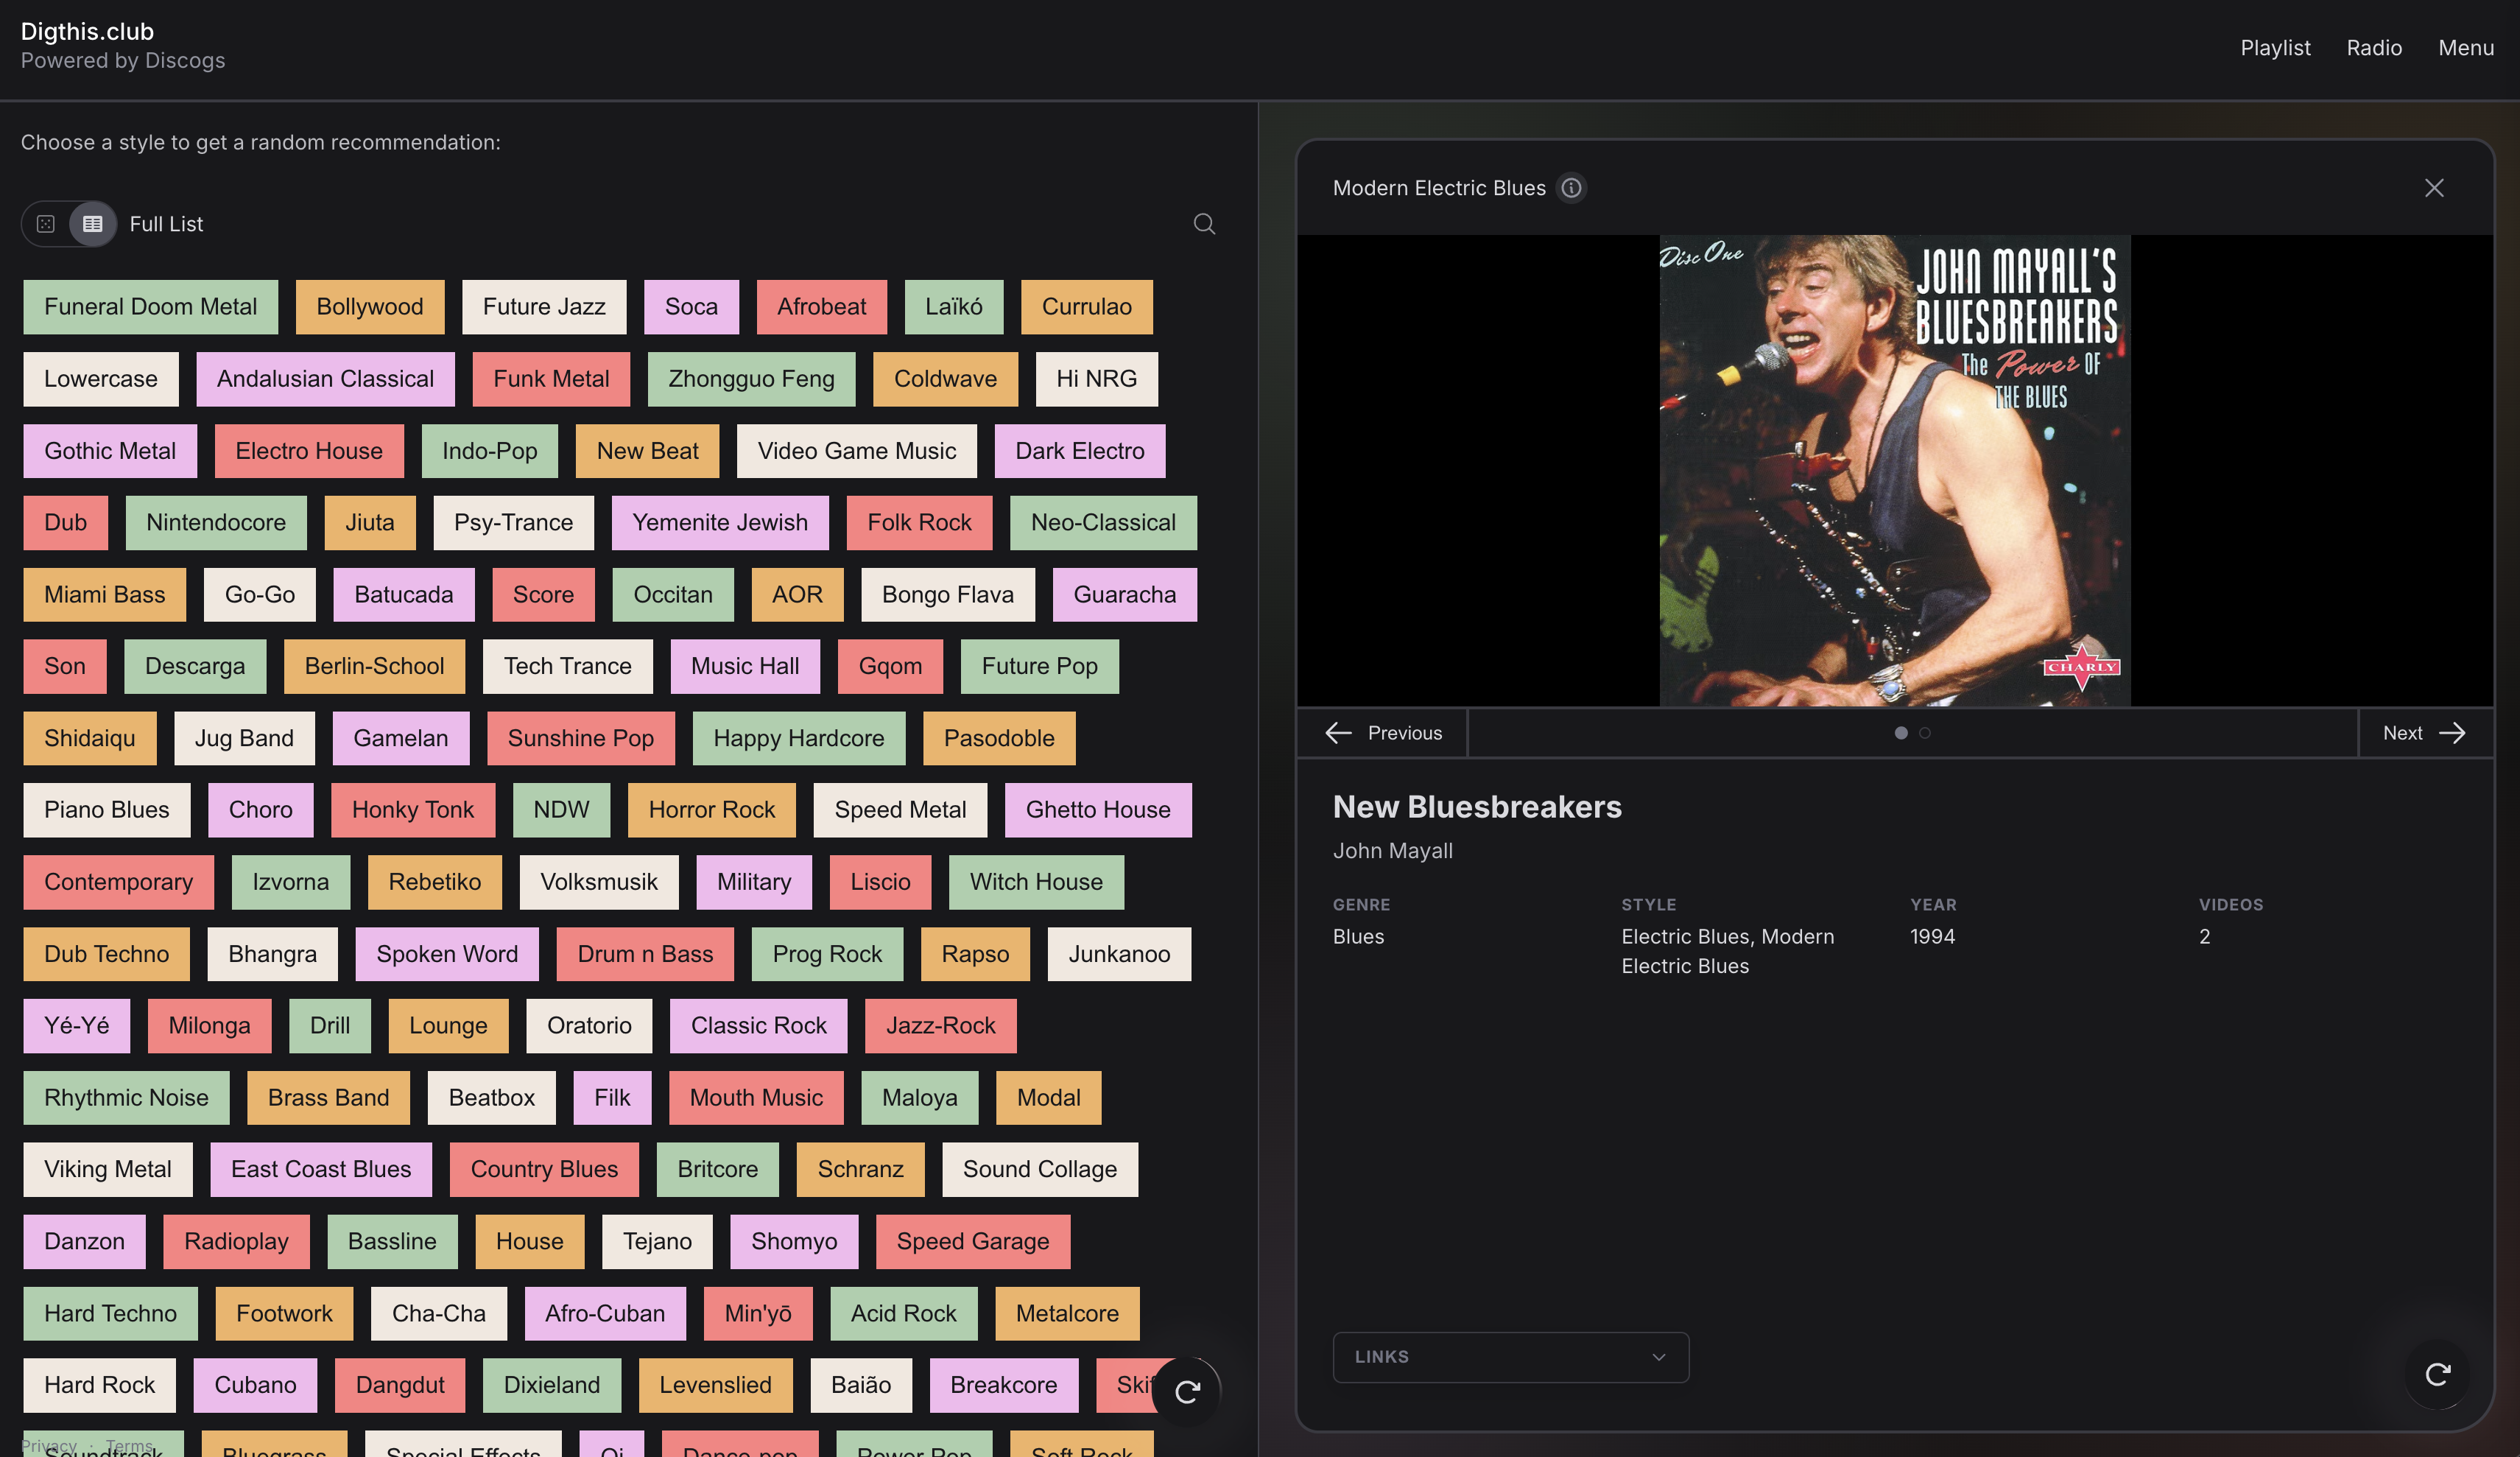Click the left arrow Previous icon
The height and width of the screenshot is (1457, 2520).
tap(1338, 733)
